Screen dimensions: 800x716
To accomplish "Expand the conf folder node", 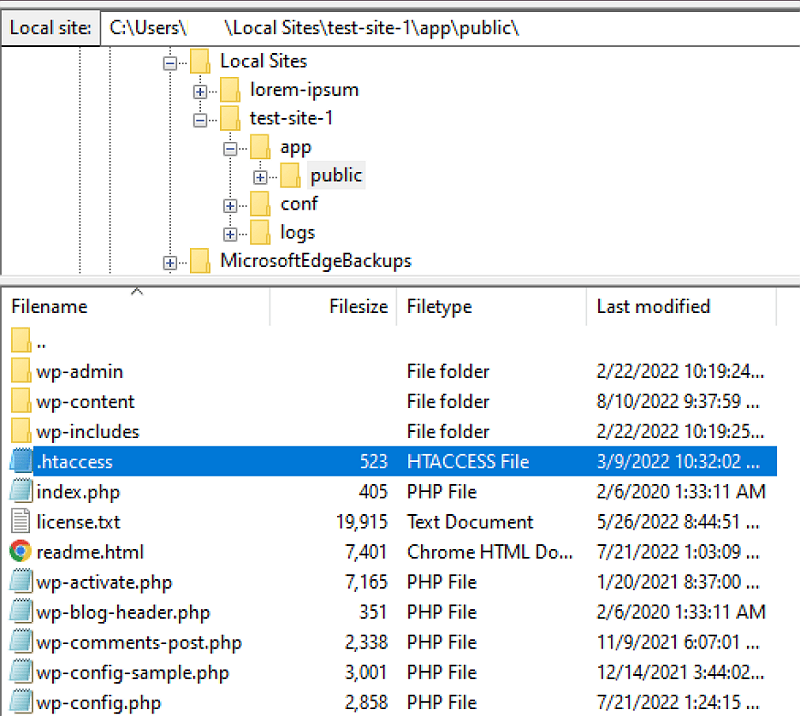I will coord(230,204).
